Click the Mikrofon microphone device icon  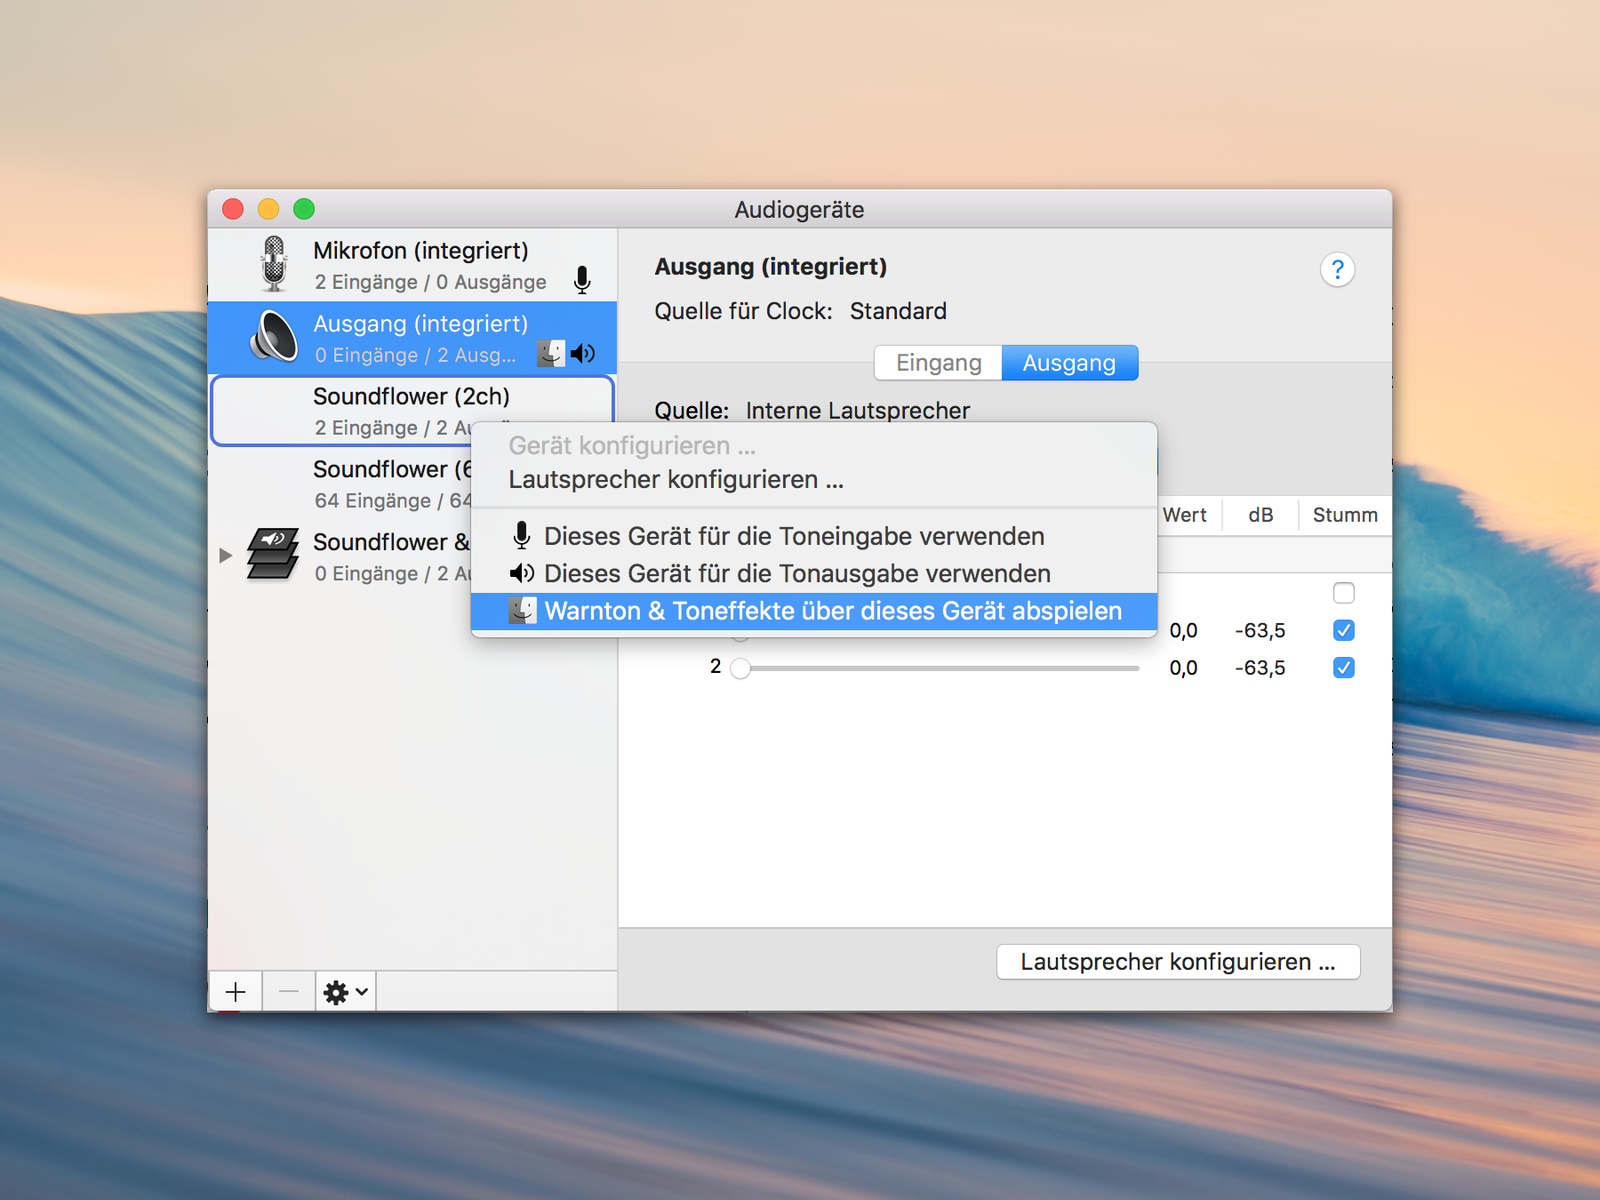[x=274, y=264]
